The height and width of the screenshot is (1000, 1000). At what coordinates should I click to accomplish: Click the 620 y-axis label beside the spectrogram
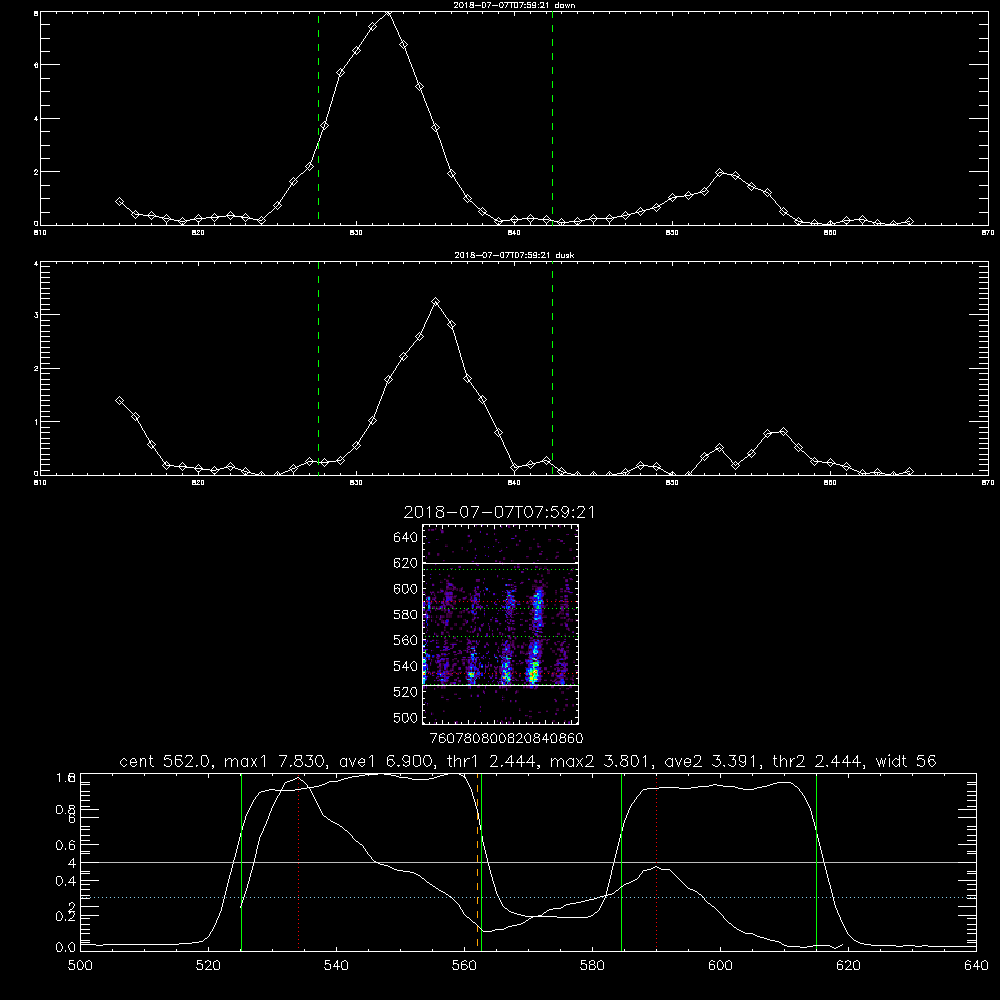[x=406, y=563]
